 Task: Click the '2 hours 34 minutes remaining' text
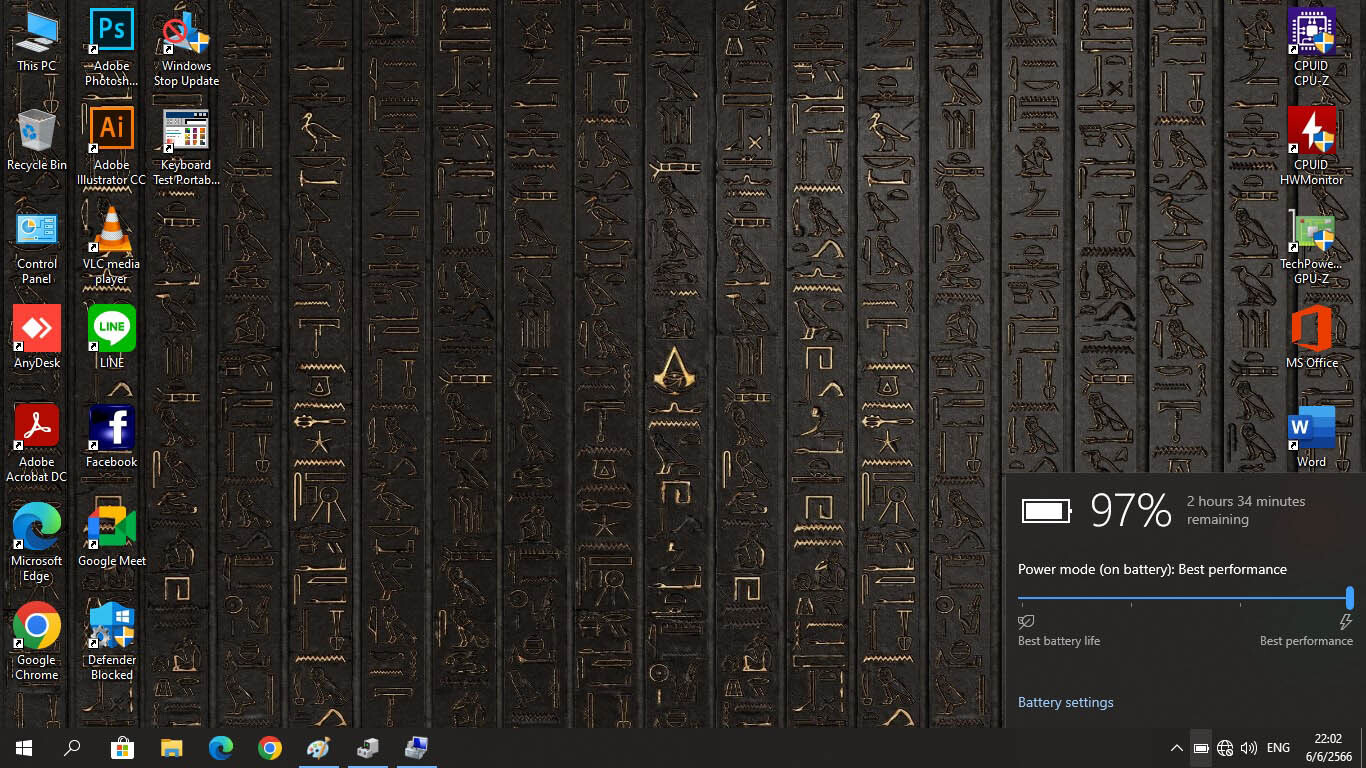click(1246, 510)
